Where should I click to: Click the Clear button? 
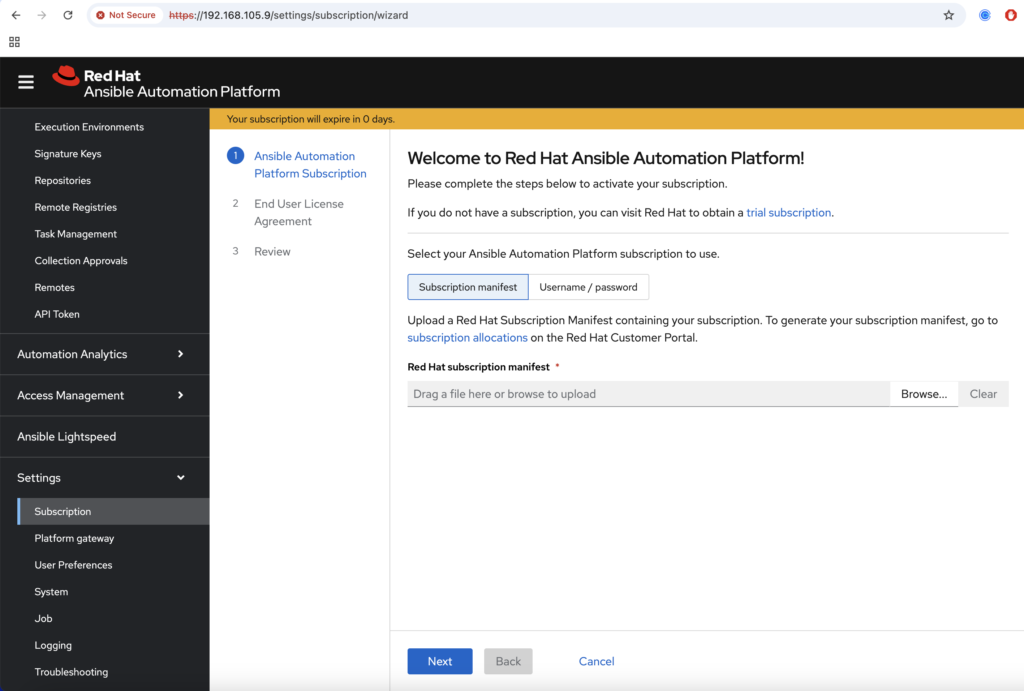tap(983, 394)
